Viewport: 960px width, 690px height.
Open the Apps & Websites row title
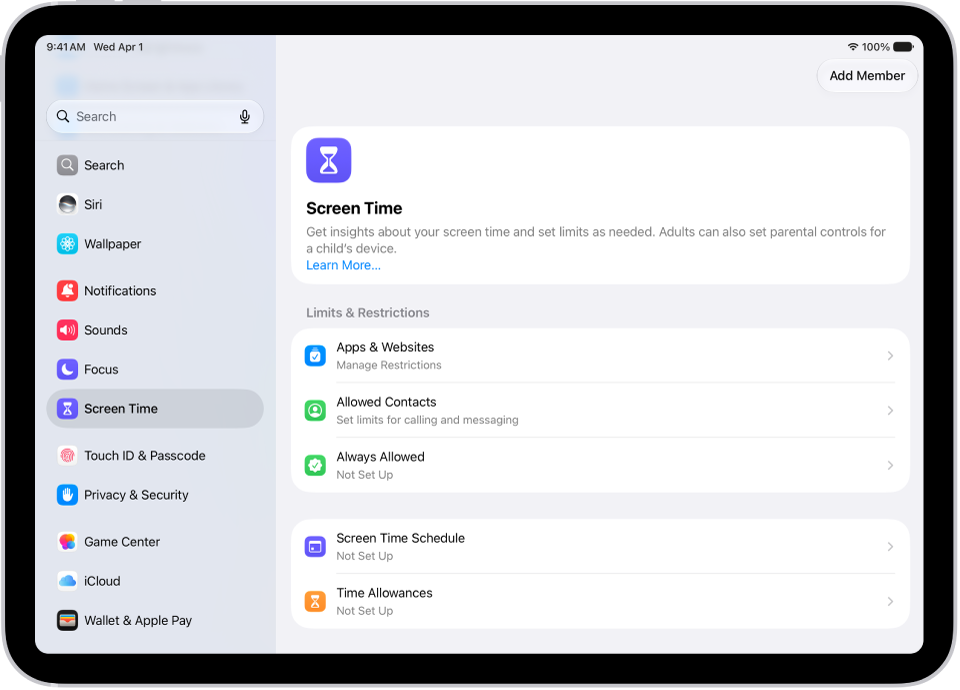[x=385, y=347]
